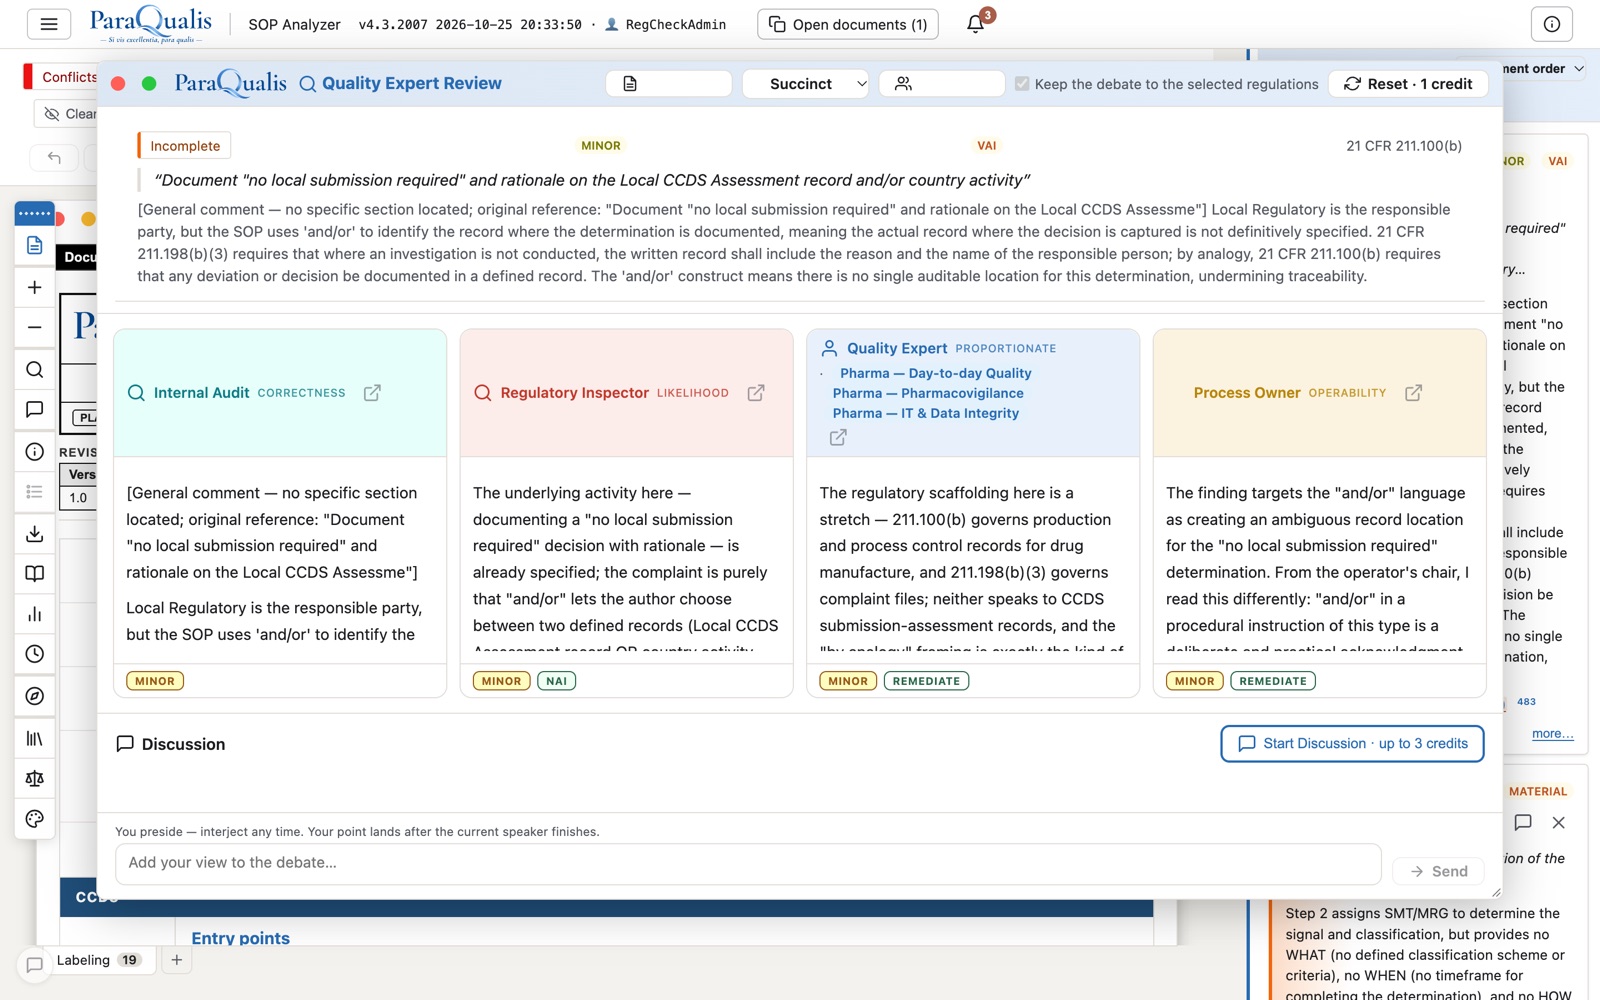Open the color palette icon in the sidebar
The width and height of the screenshot is (1600, 1000).
tap(34, 819)
